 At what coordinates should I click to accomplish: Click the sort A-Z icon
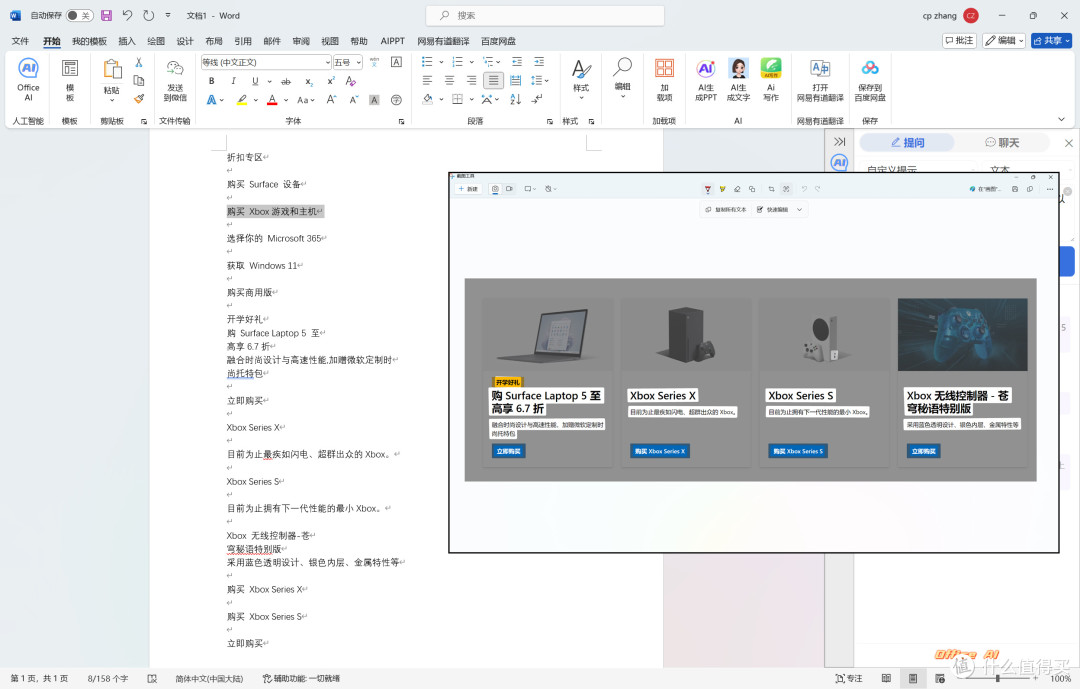click(x=515, y=99)
